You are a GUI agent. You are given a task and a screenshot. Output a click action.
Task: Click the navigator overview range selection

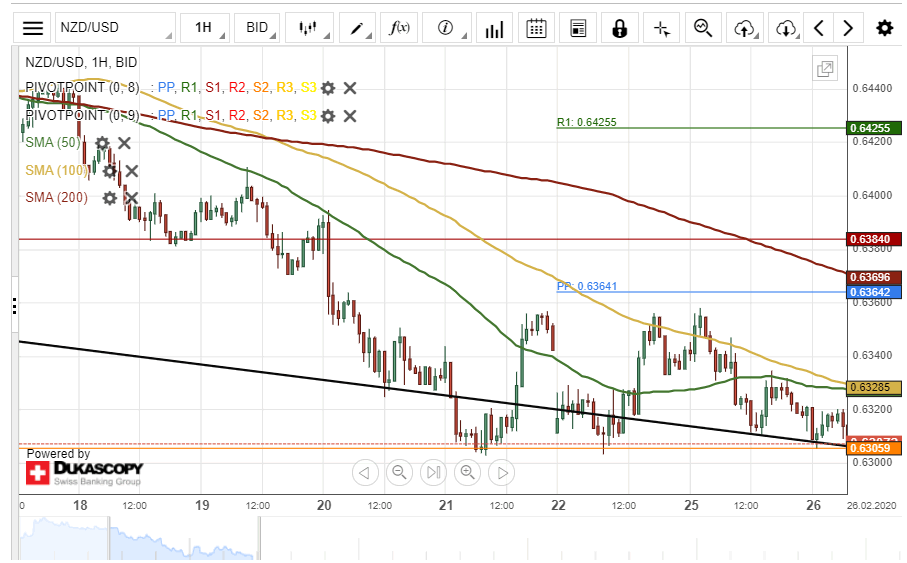[x=184, y=538]
